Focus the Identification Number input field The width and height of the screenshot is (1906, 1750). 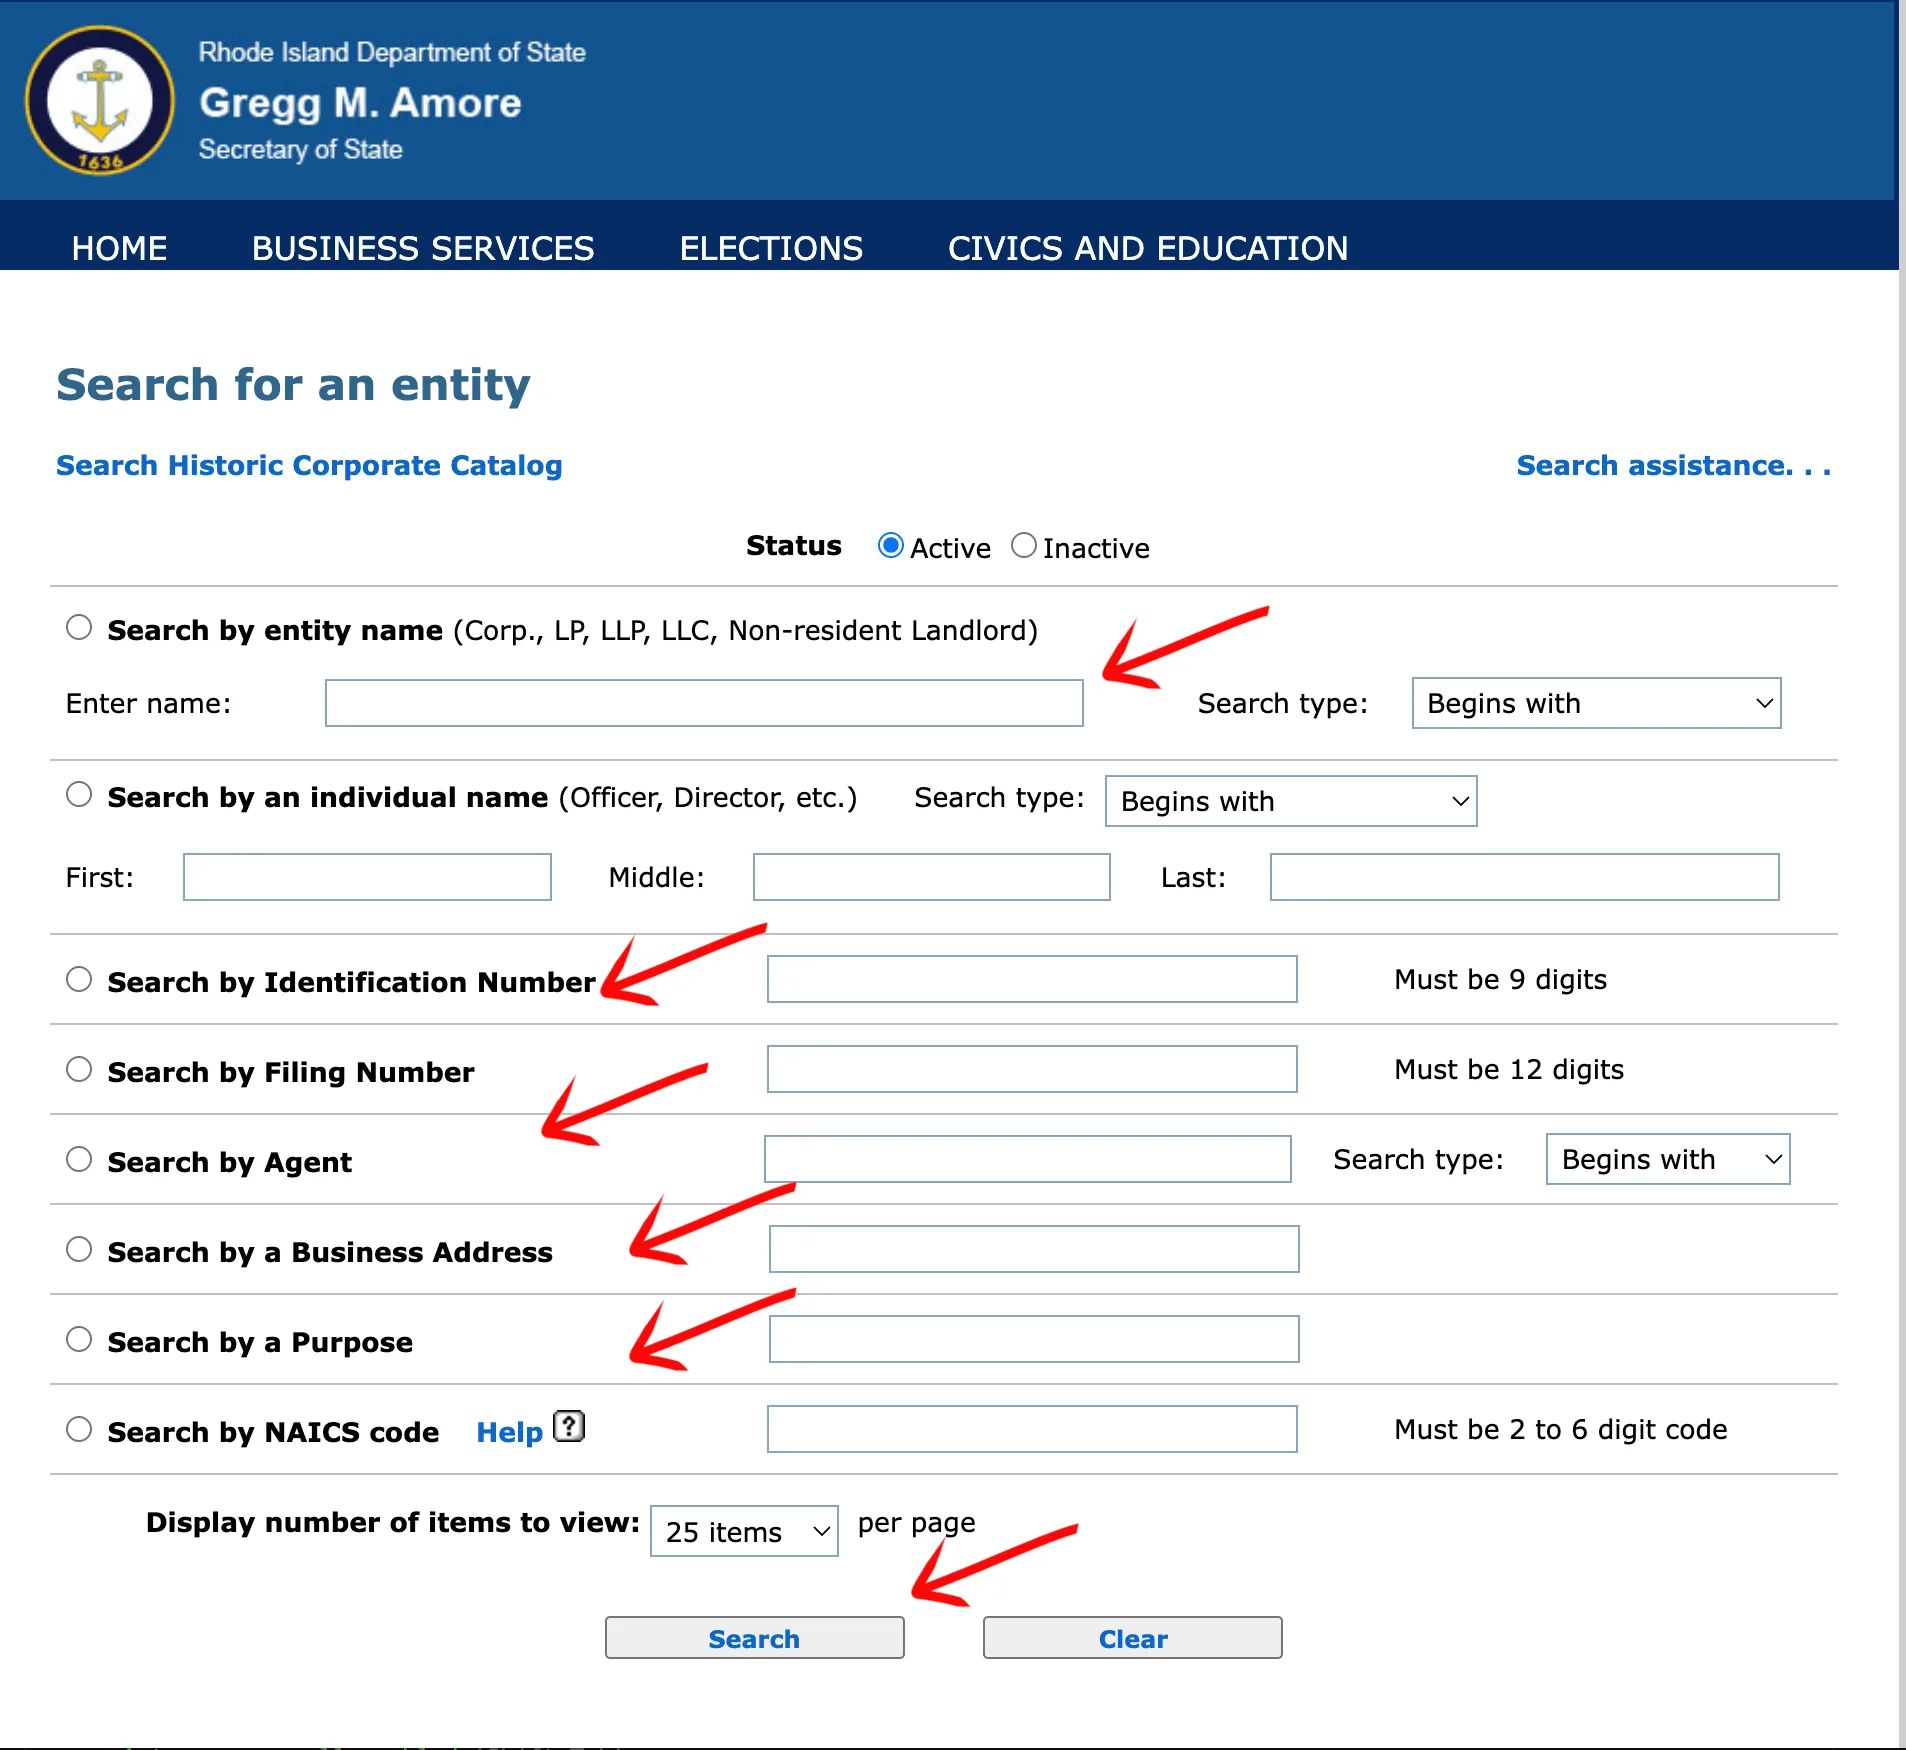click(1032, 979)
